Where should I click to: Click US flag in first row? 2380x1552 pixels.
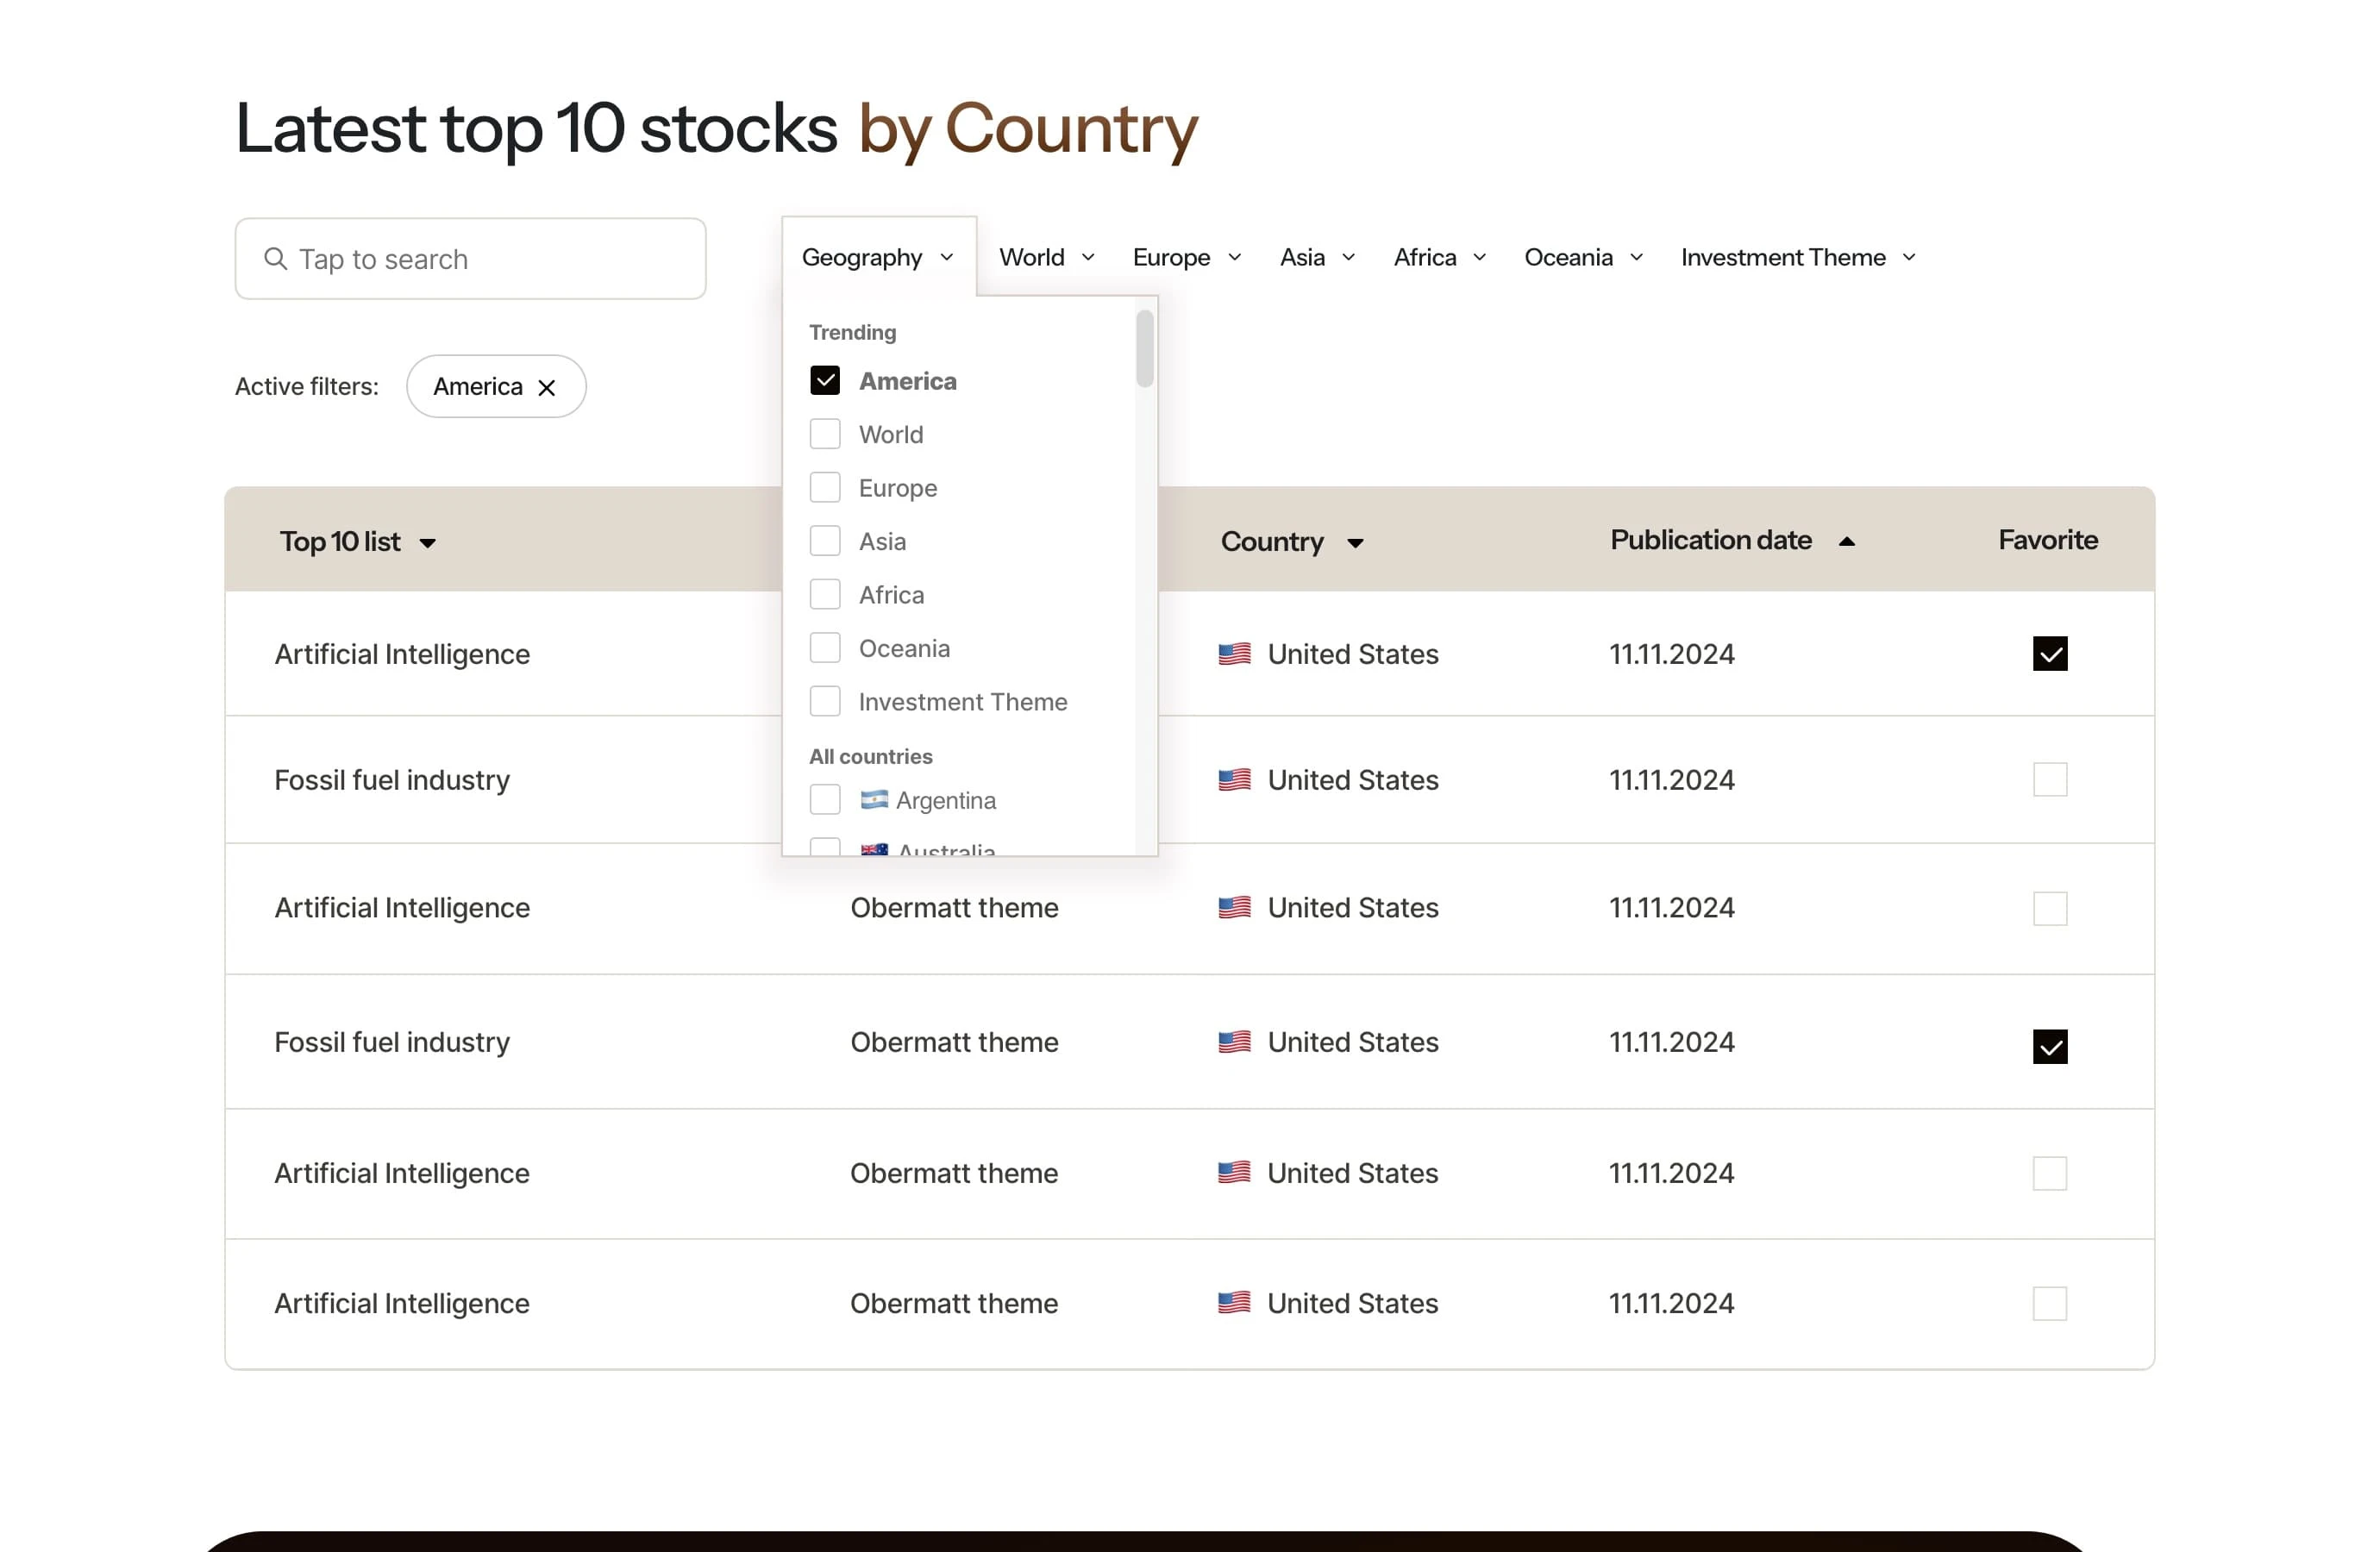(x=1234, y=654)
